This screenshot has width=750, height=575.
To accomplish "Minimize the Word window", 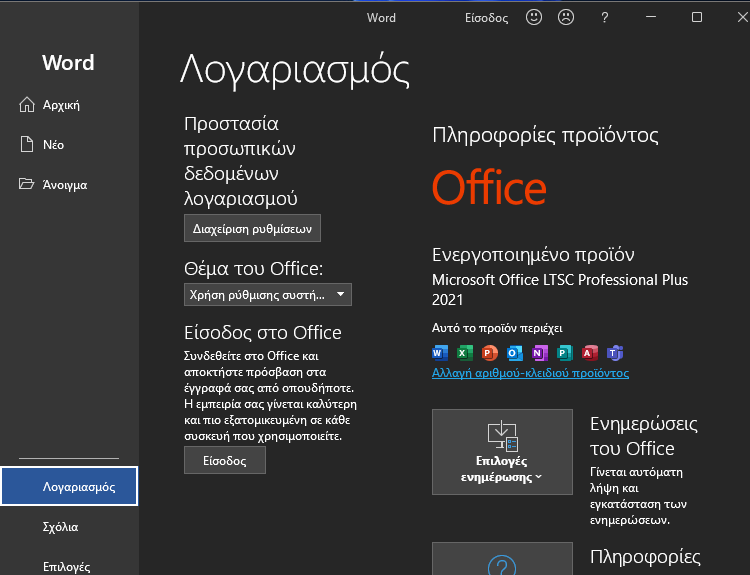I will pyautogui.click(x=651, y=17).
